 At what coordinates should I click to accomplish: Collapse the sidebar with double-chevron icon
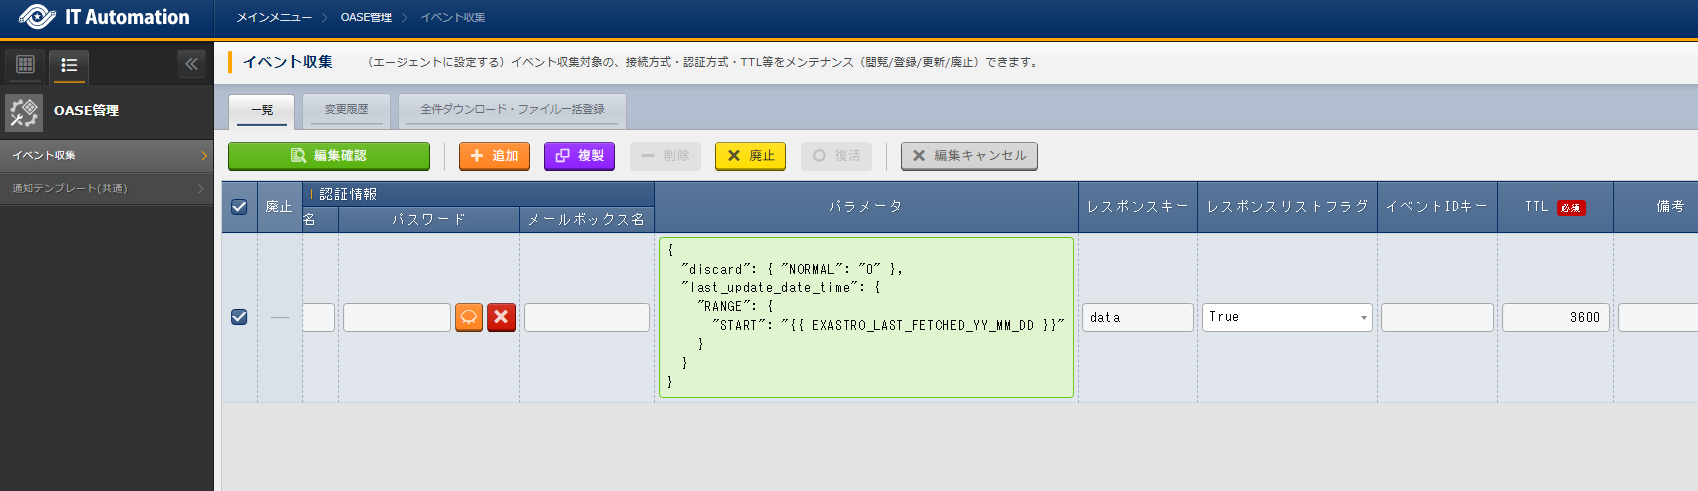click(191, 65)
